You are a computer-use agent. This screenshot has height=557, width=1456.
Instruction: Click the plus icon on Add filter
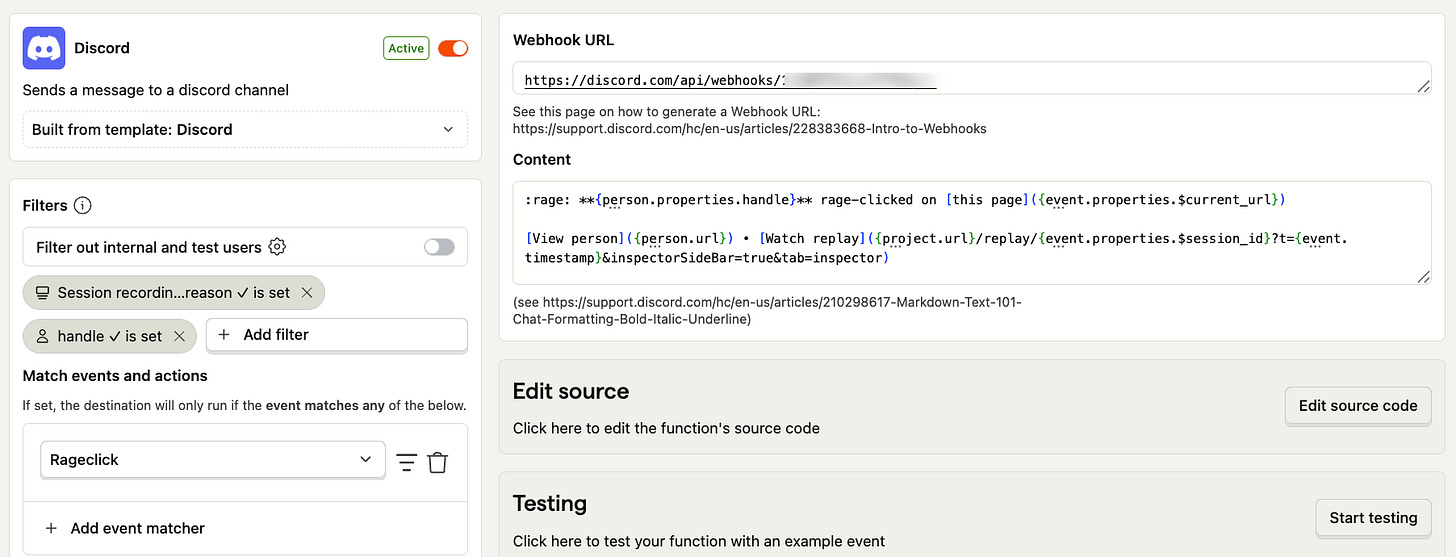click(x=224, y=335)
